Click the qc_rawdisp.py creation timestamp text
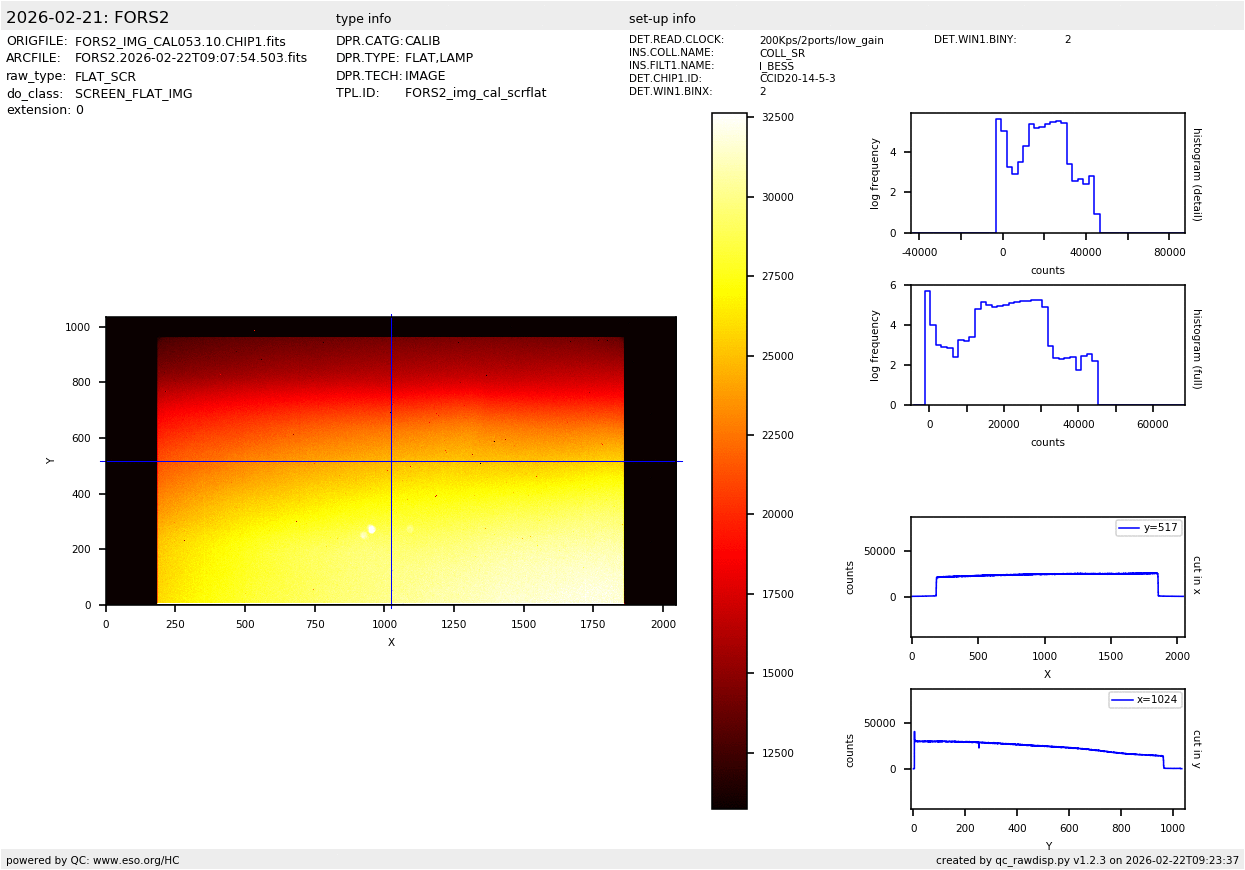This screenshot has width=1245, height=870. point(1087,860)
